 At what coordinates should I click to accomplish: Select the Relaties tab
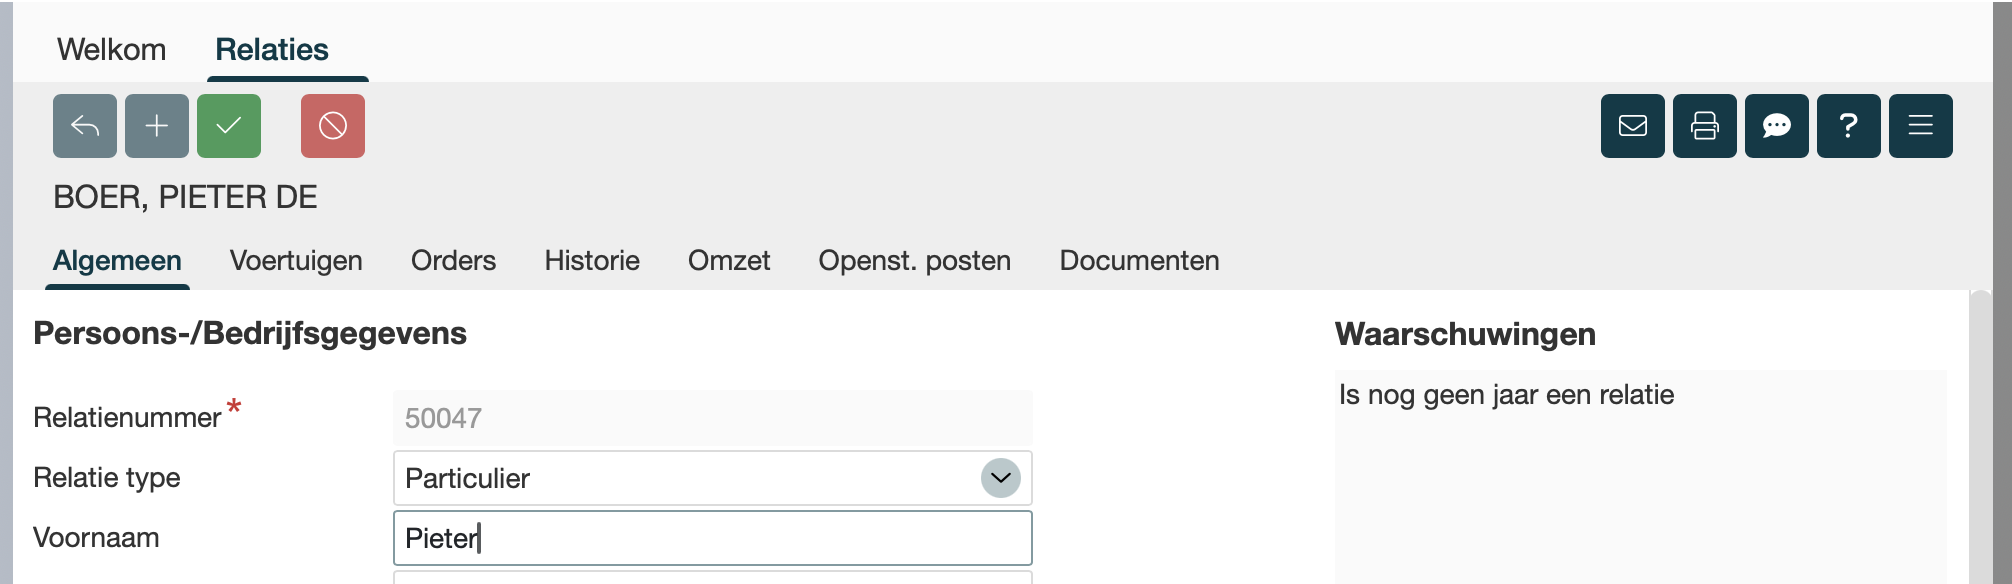(x=272, y=50)
